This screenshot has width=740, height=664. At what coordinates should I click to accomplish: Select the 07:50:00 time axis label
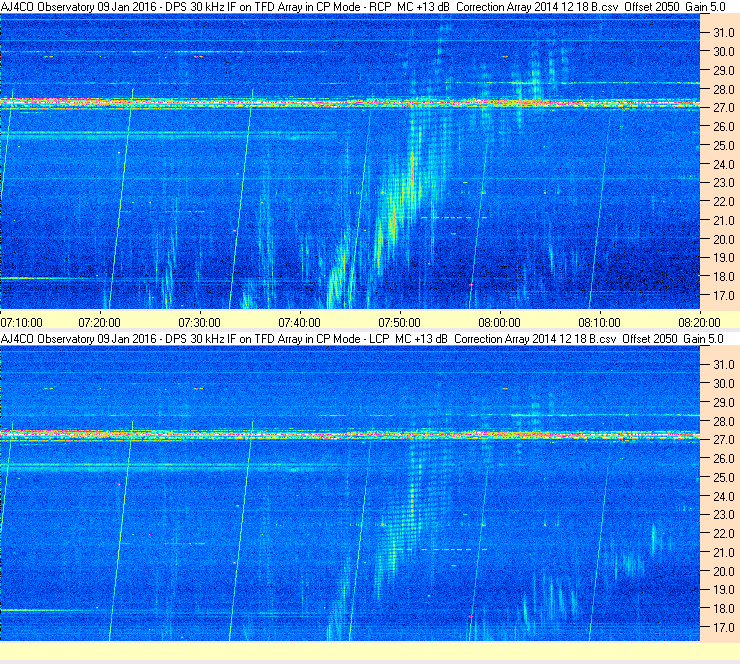pyautogui.click(x=399, y=323)
